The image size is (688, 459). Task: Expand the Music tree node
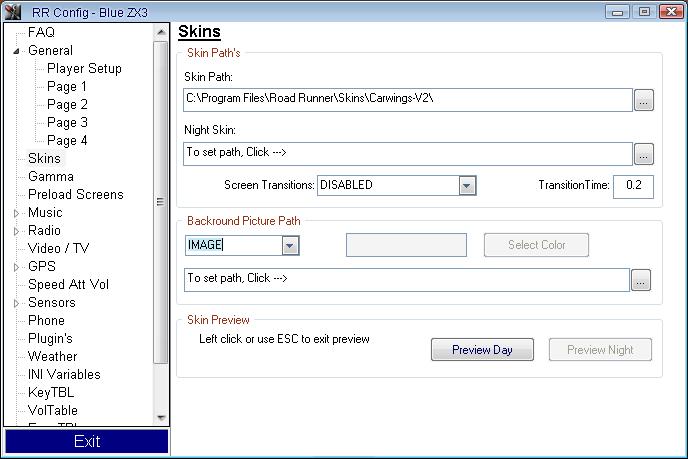pos(16,213)
